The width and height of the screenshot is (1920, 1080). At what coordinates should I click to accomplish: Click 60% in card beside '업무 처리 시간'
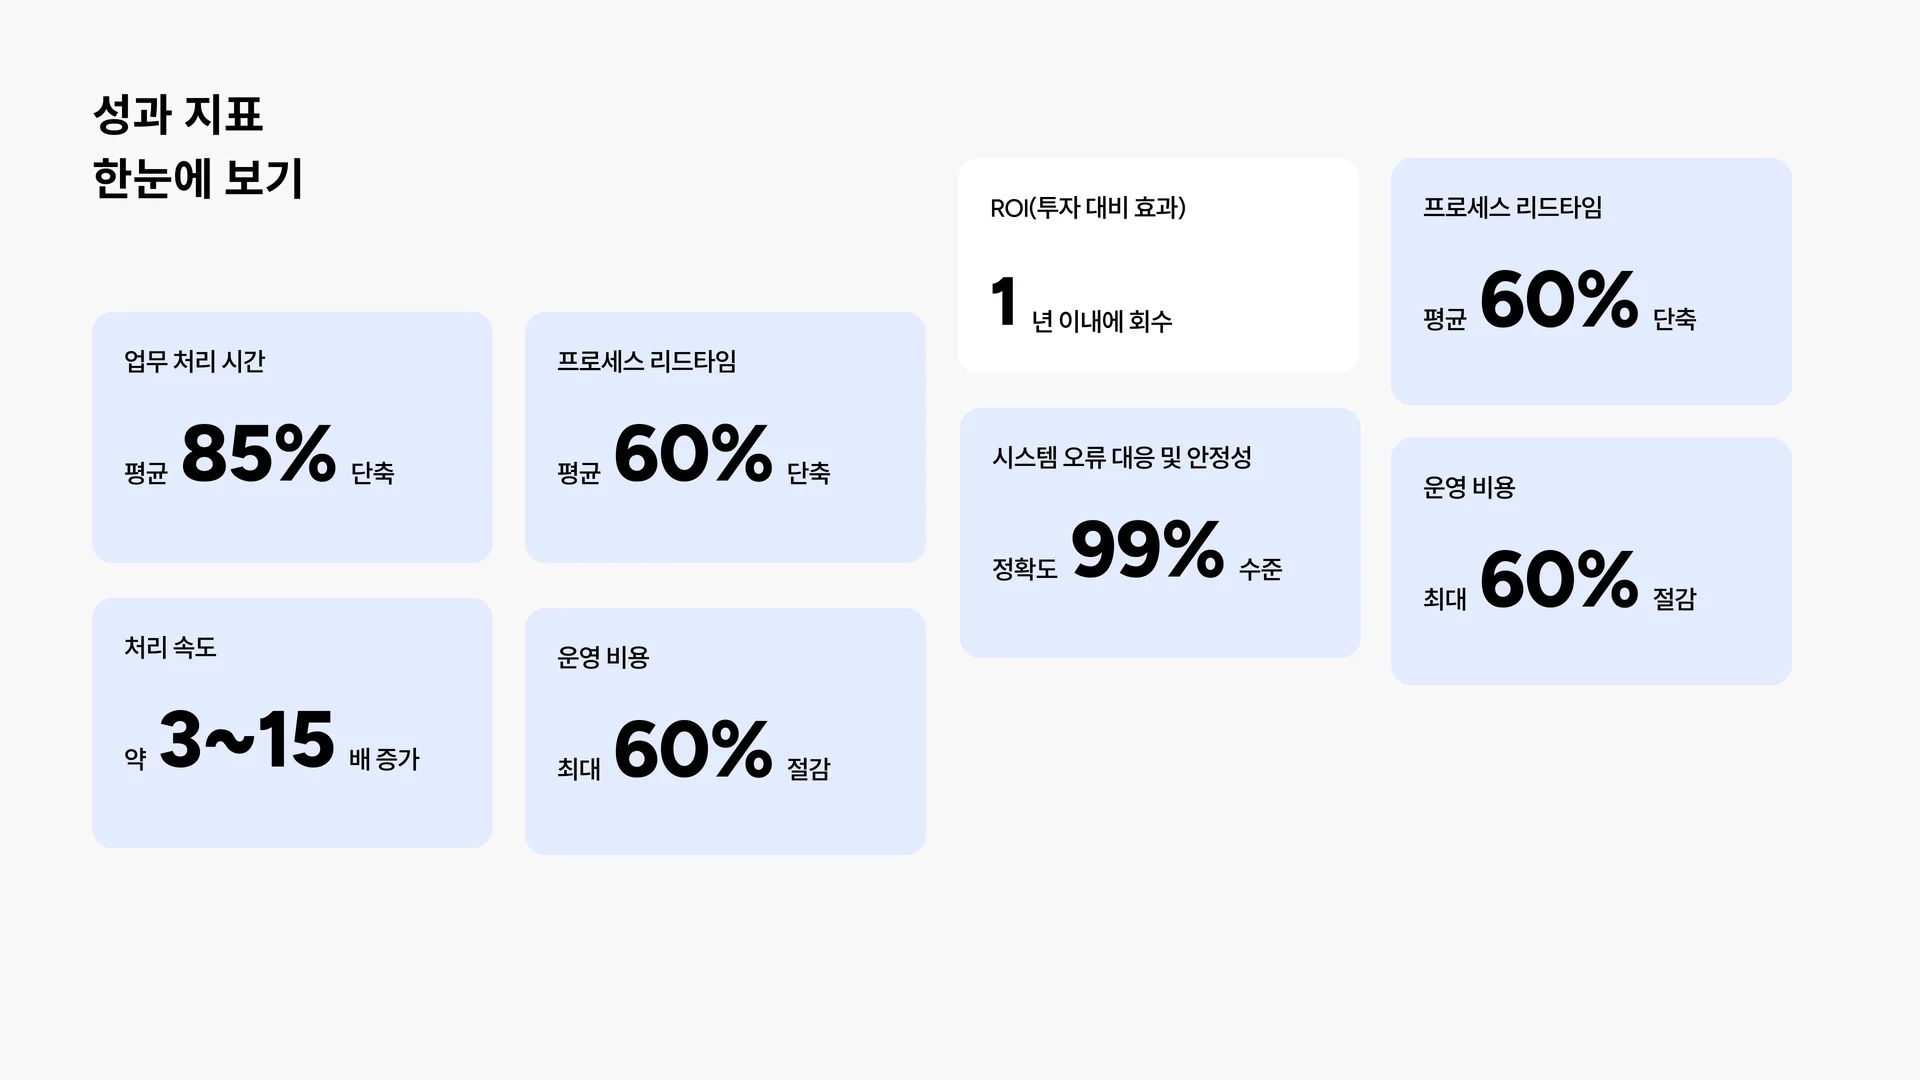pos(692,453)
